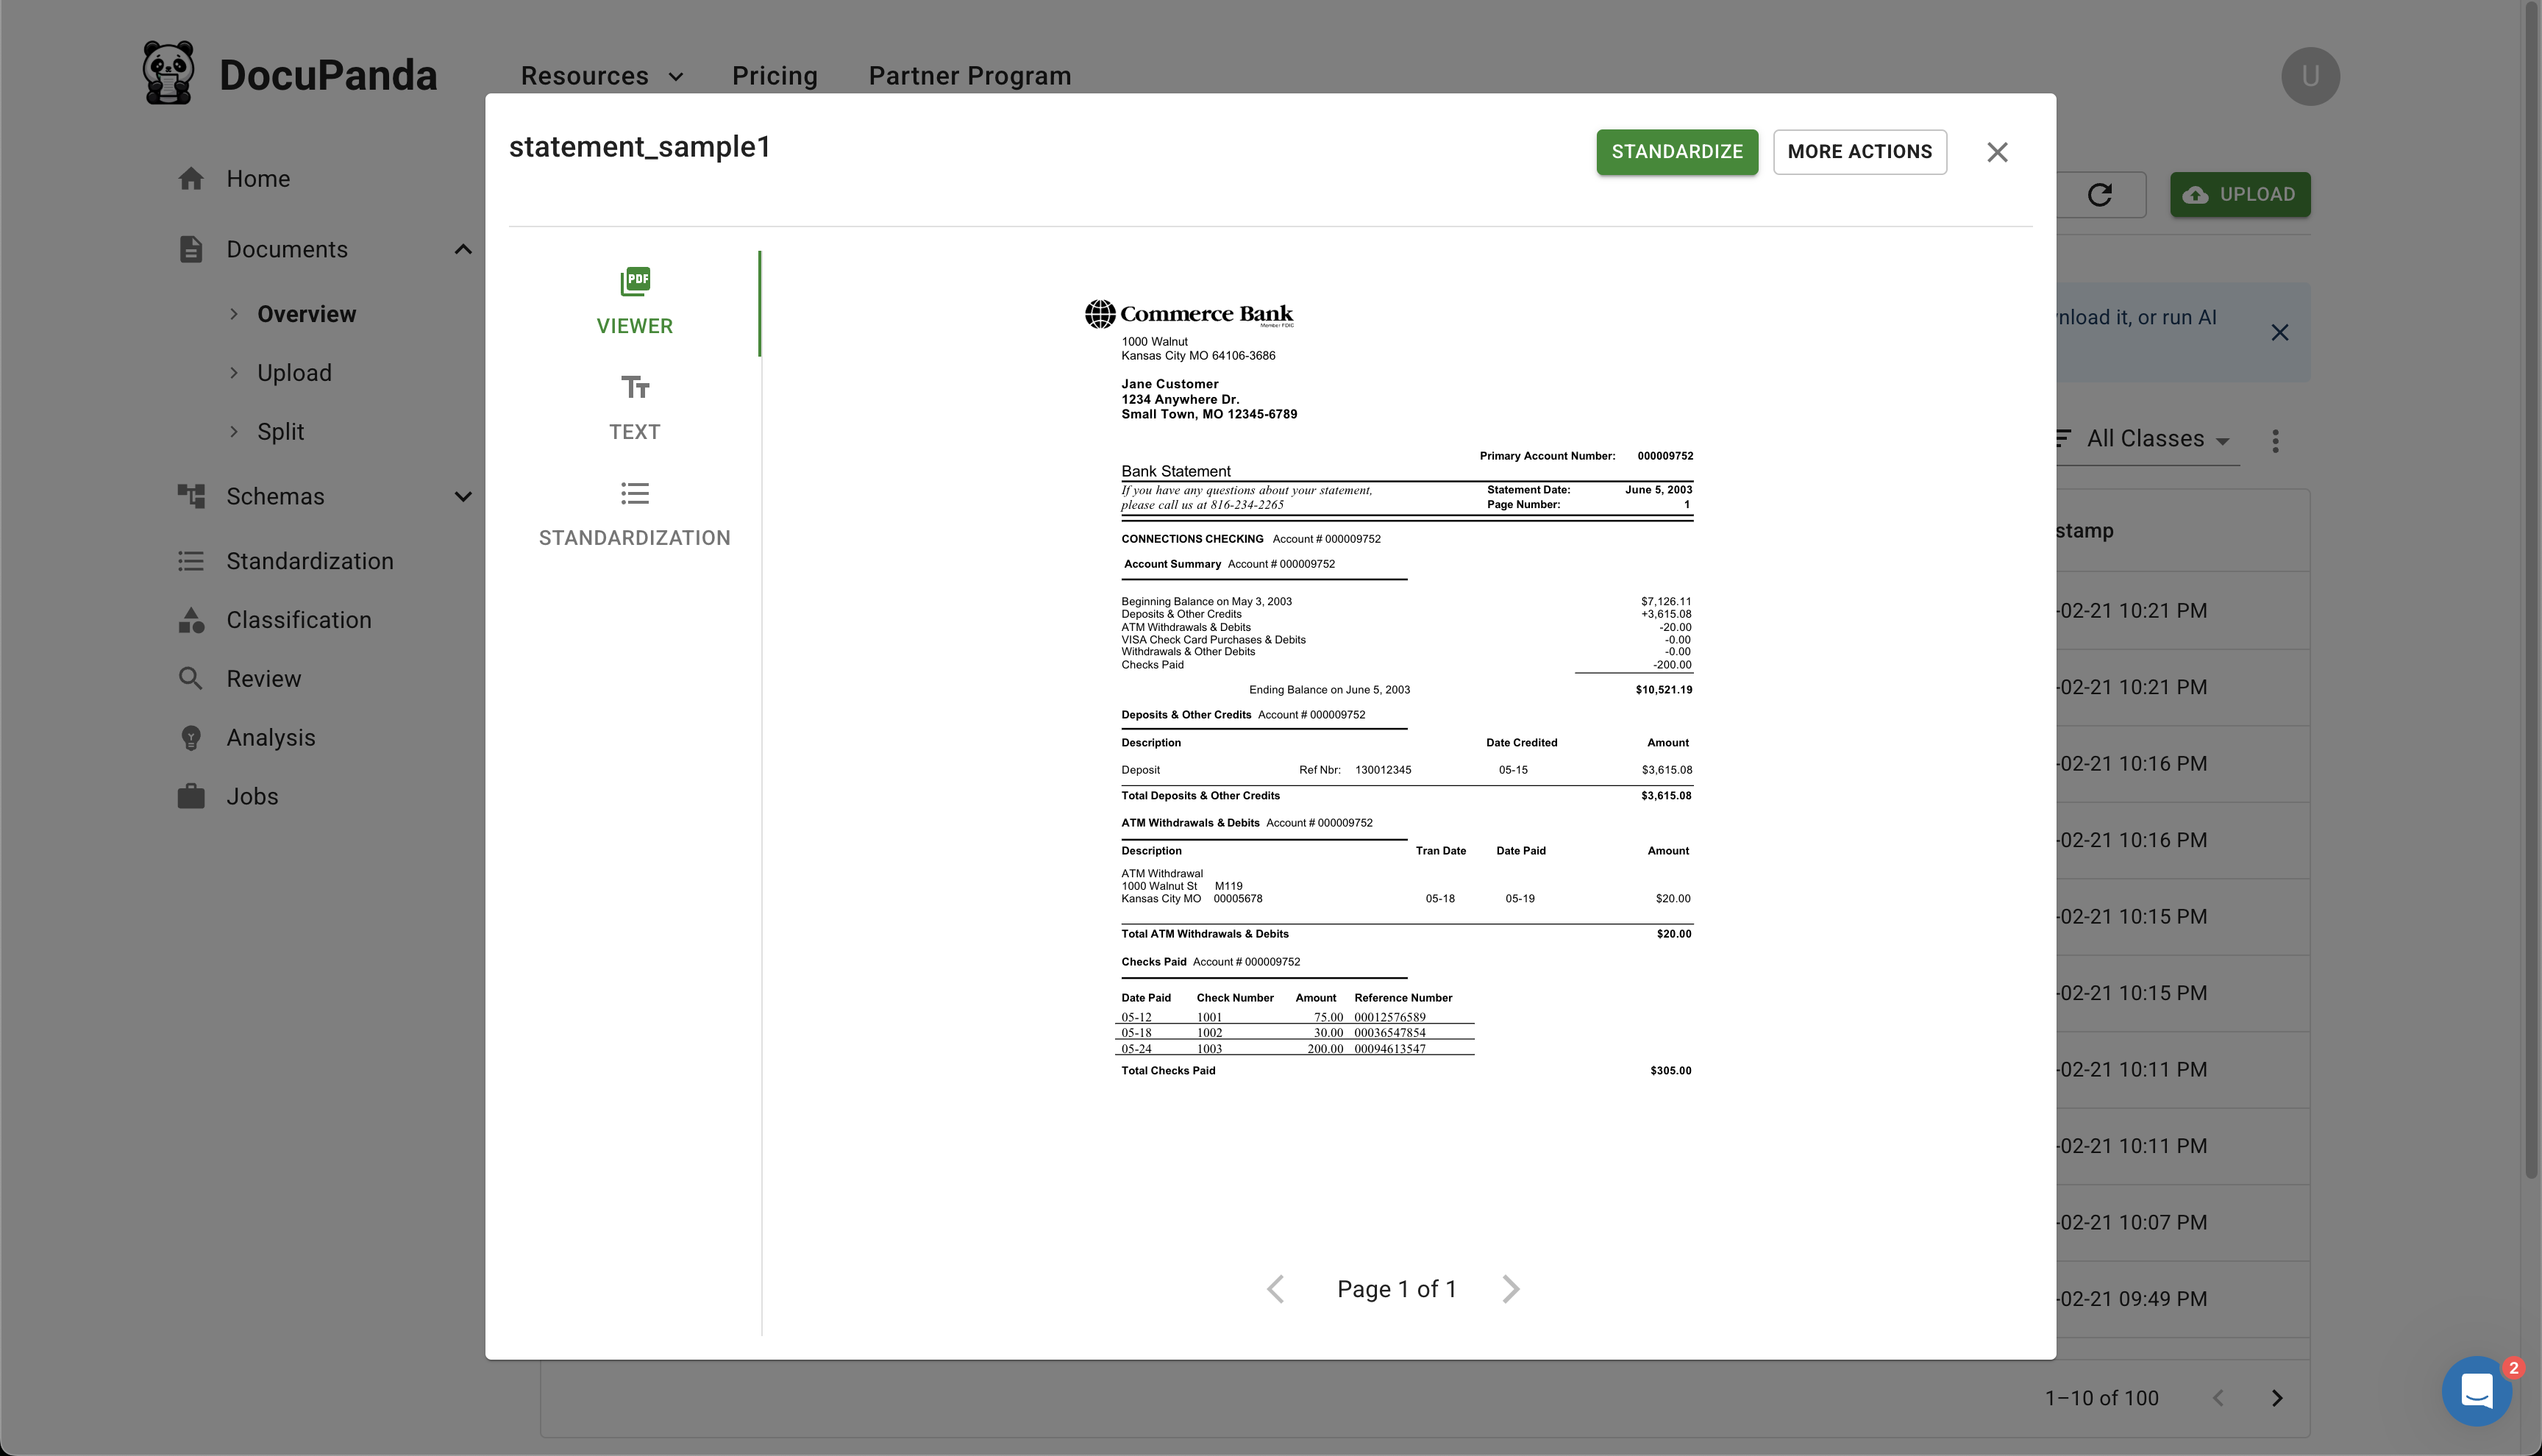Go to the next document page
Viewport: 2542px width, 1456px height.
(x=1510, y=1289)
